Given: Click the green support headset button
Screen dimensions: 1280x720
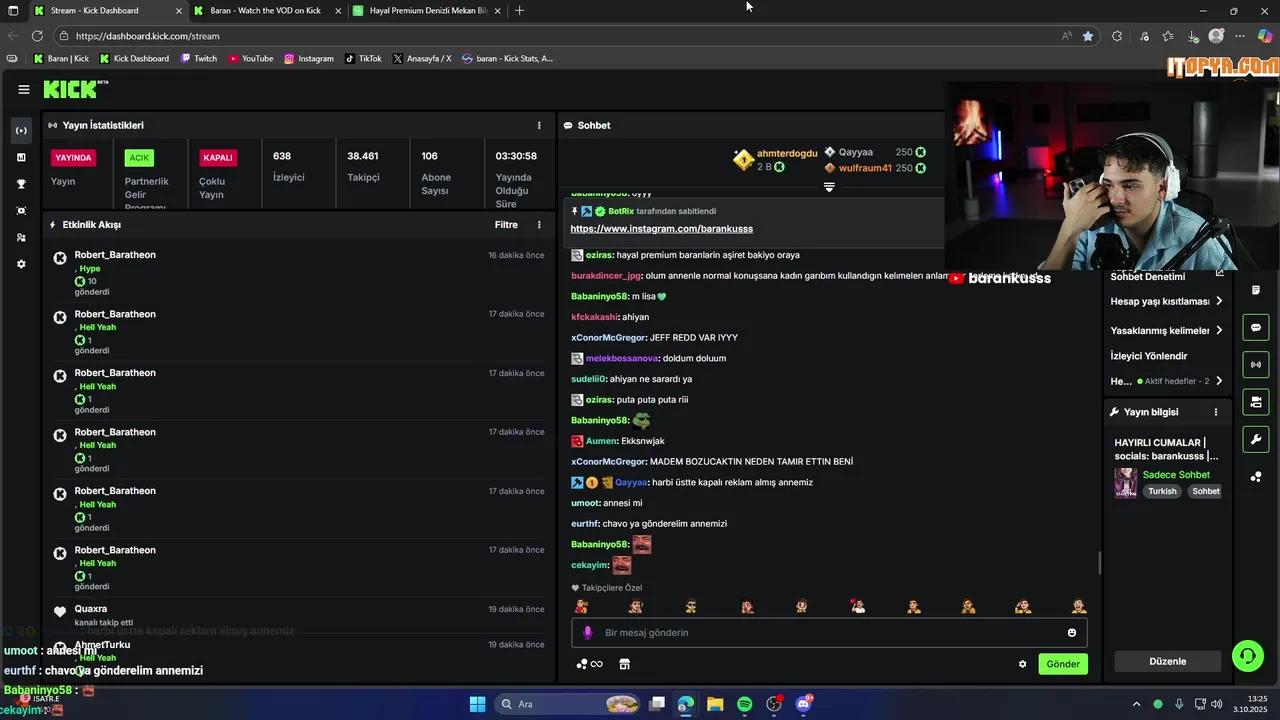Looking at the screenshot, I should point(1247,656).
